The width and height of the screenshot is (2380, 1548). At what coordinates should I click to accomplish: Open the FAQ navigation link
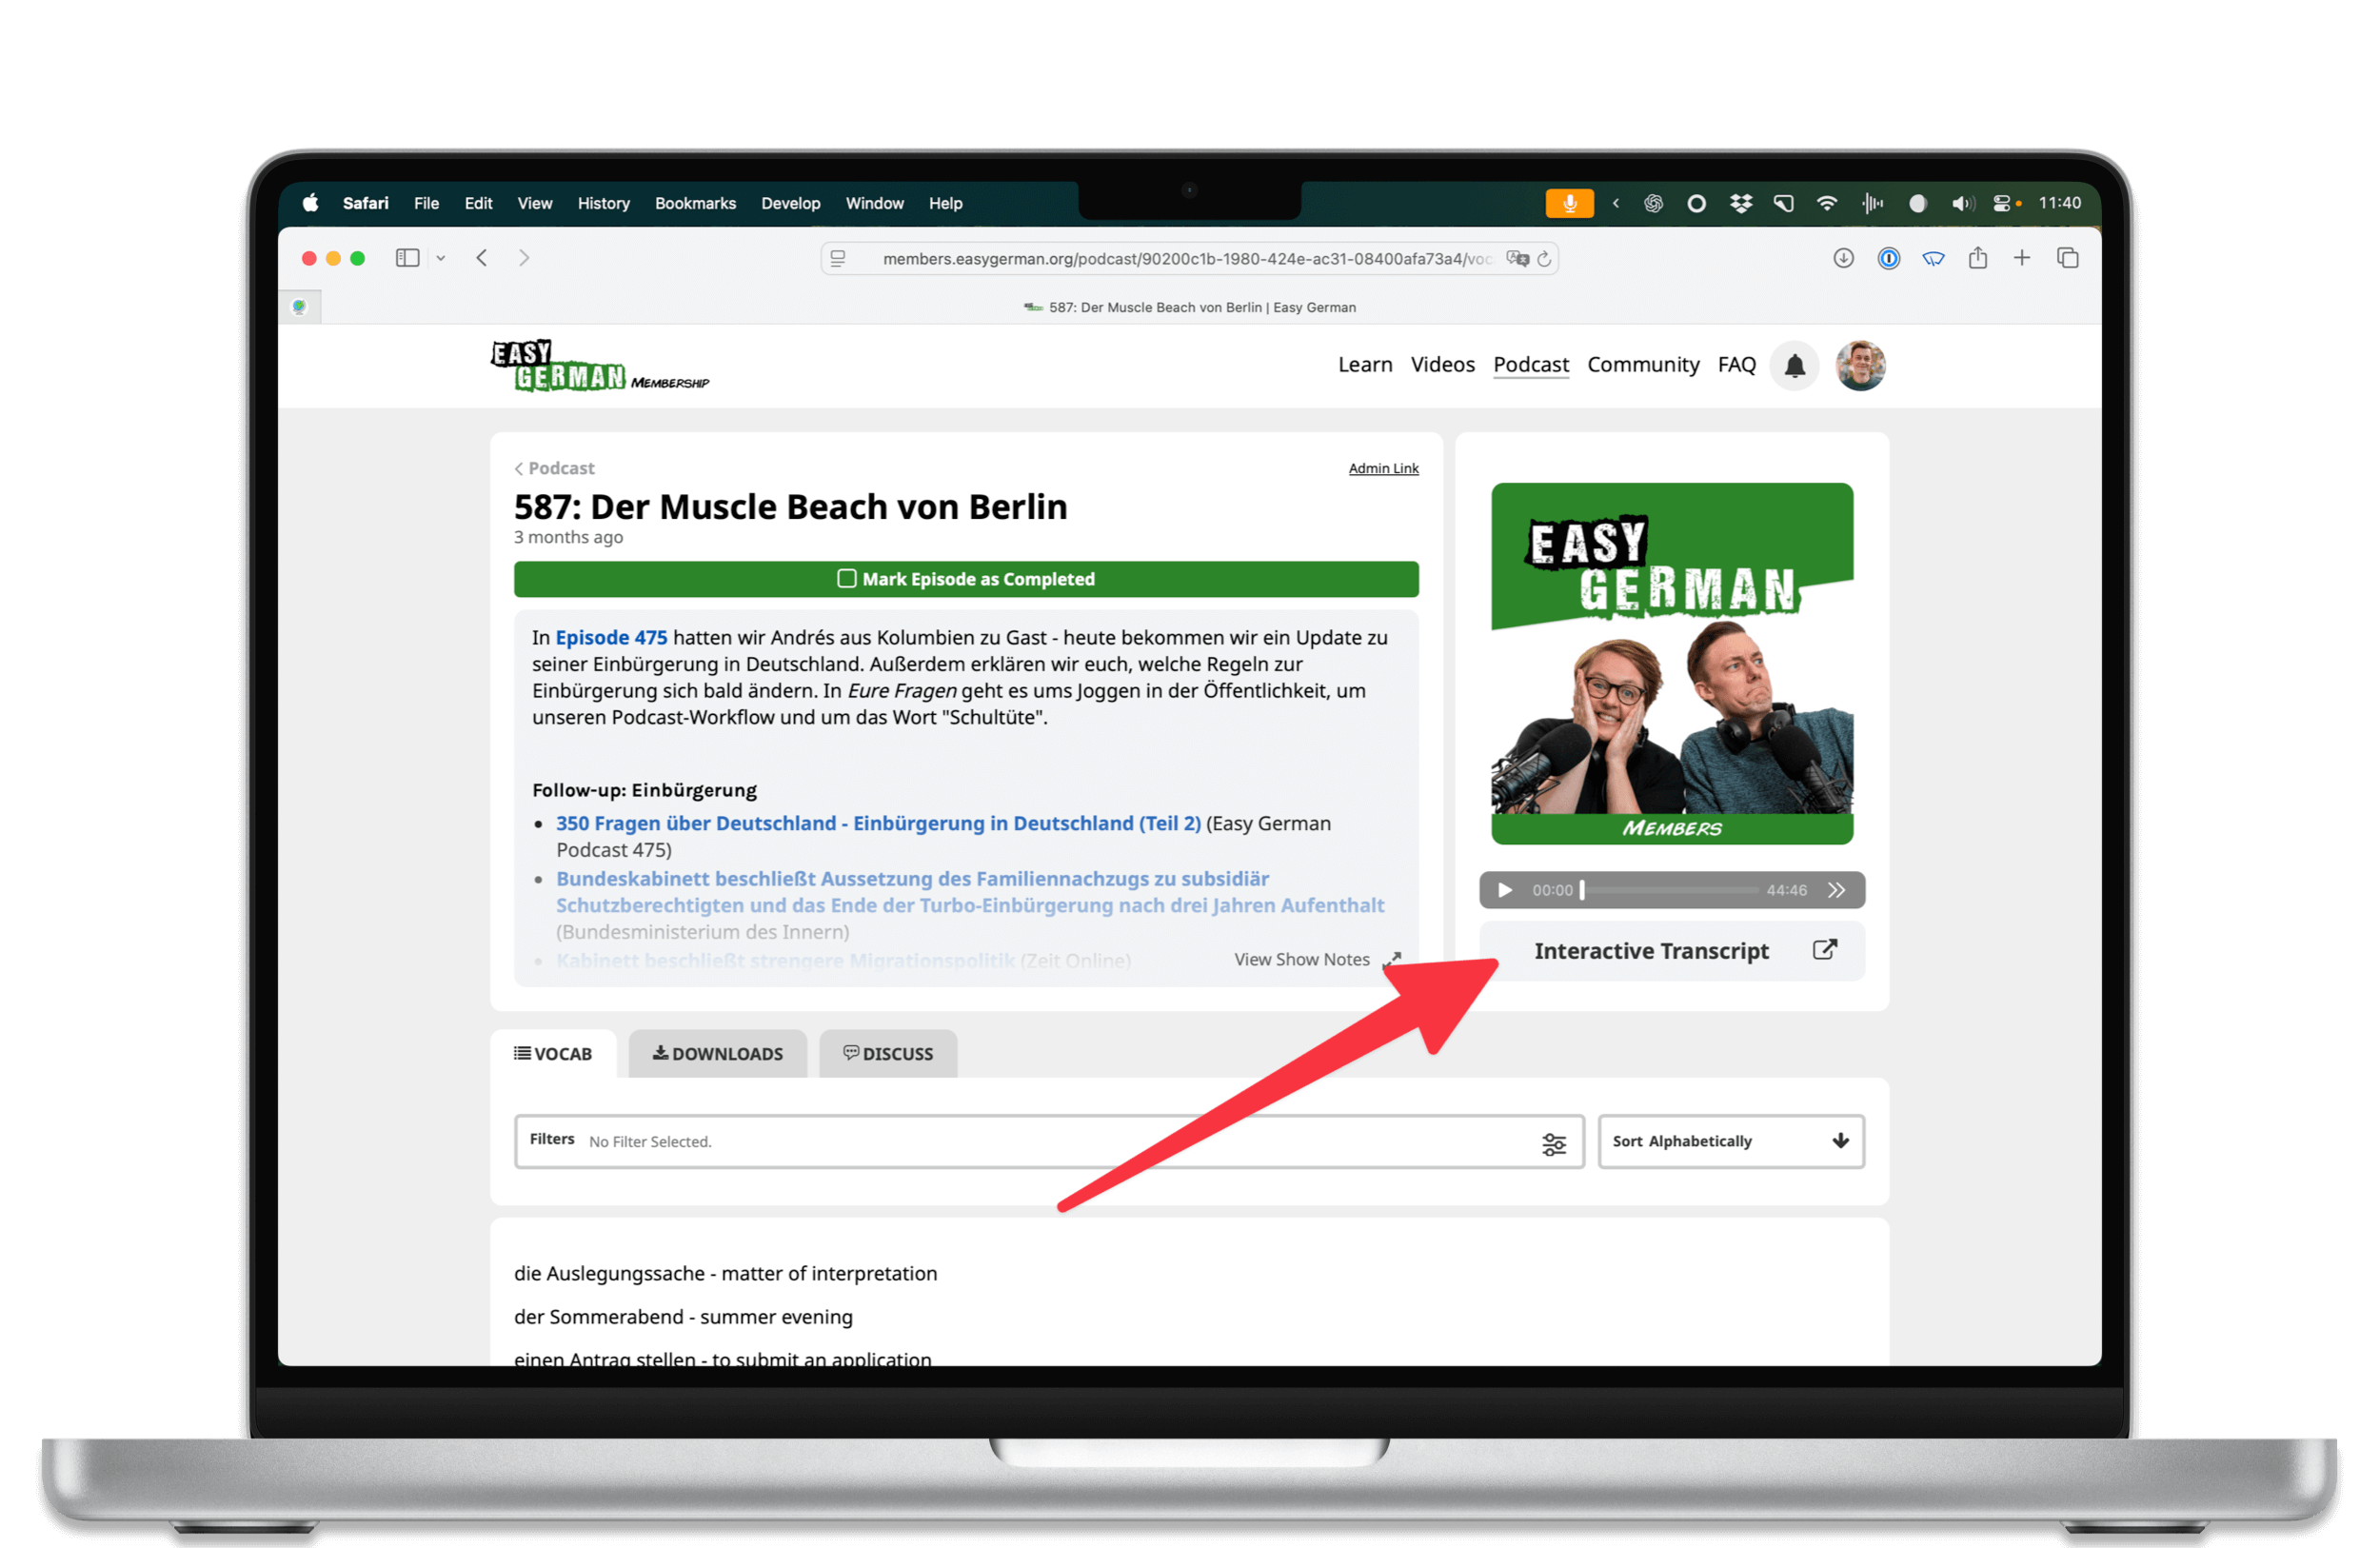(1736, 364)
